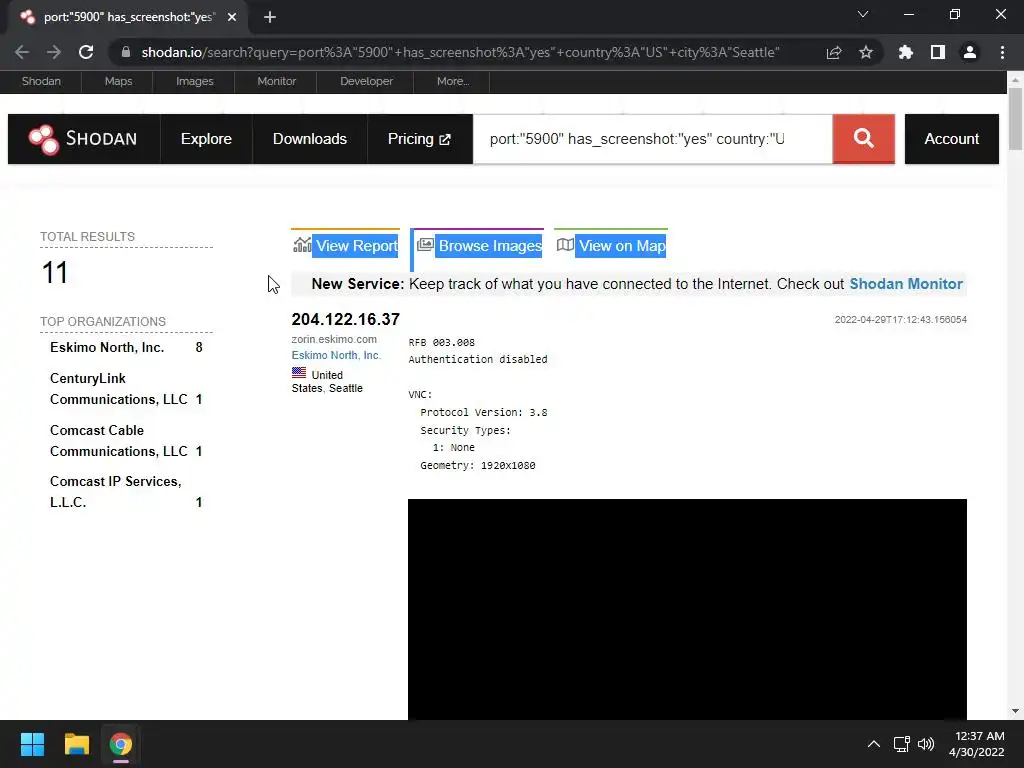Screen dimensions: 1024x768
Task: Click the Shodan logo in header
Action: click(x=84, y=138)
